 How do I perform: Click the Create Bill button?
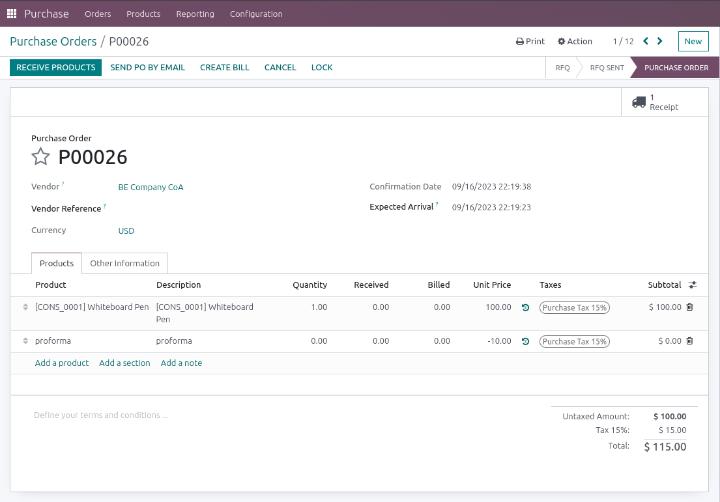(225, 68)
